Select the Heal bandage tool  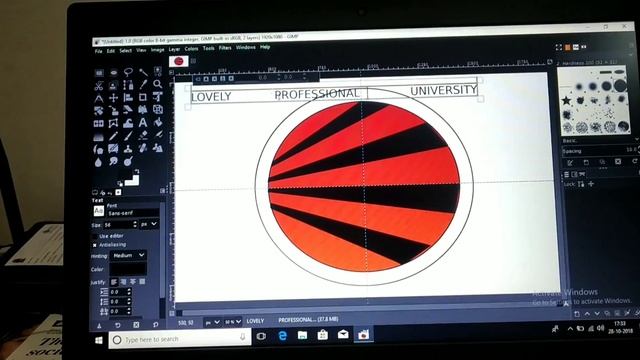(x=143, y=149)
